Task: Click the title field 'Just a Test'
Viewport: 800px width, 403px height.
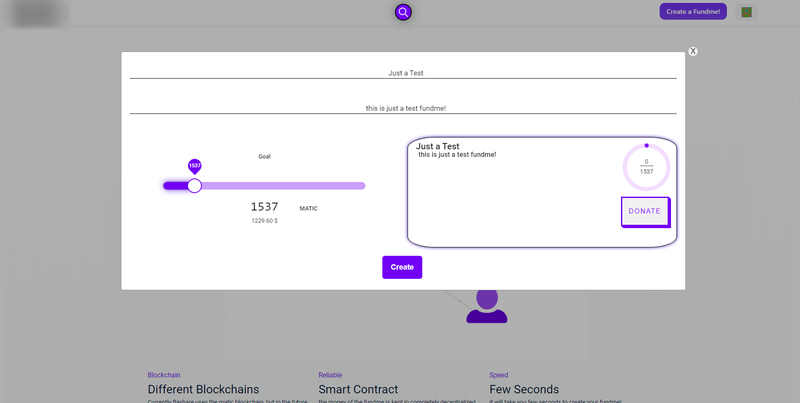Action: pos(403,72)
